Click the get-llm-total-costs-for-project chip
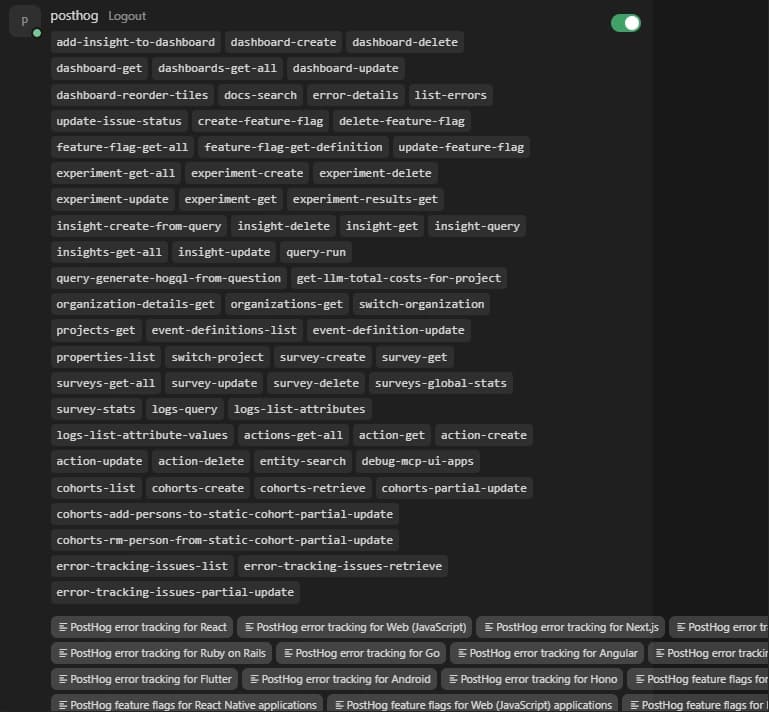 (x=399, y=278)
